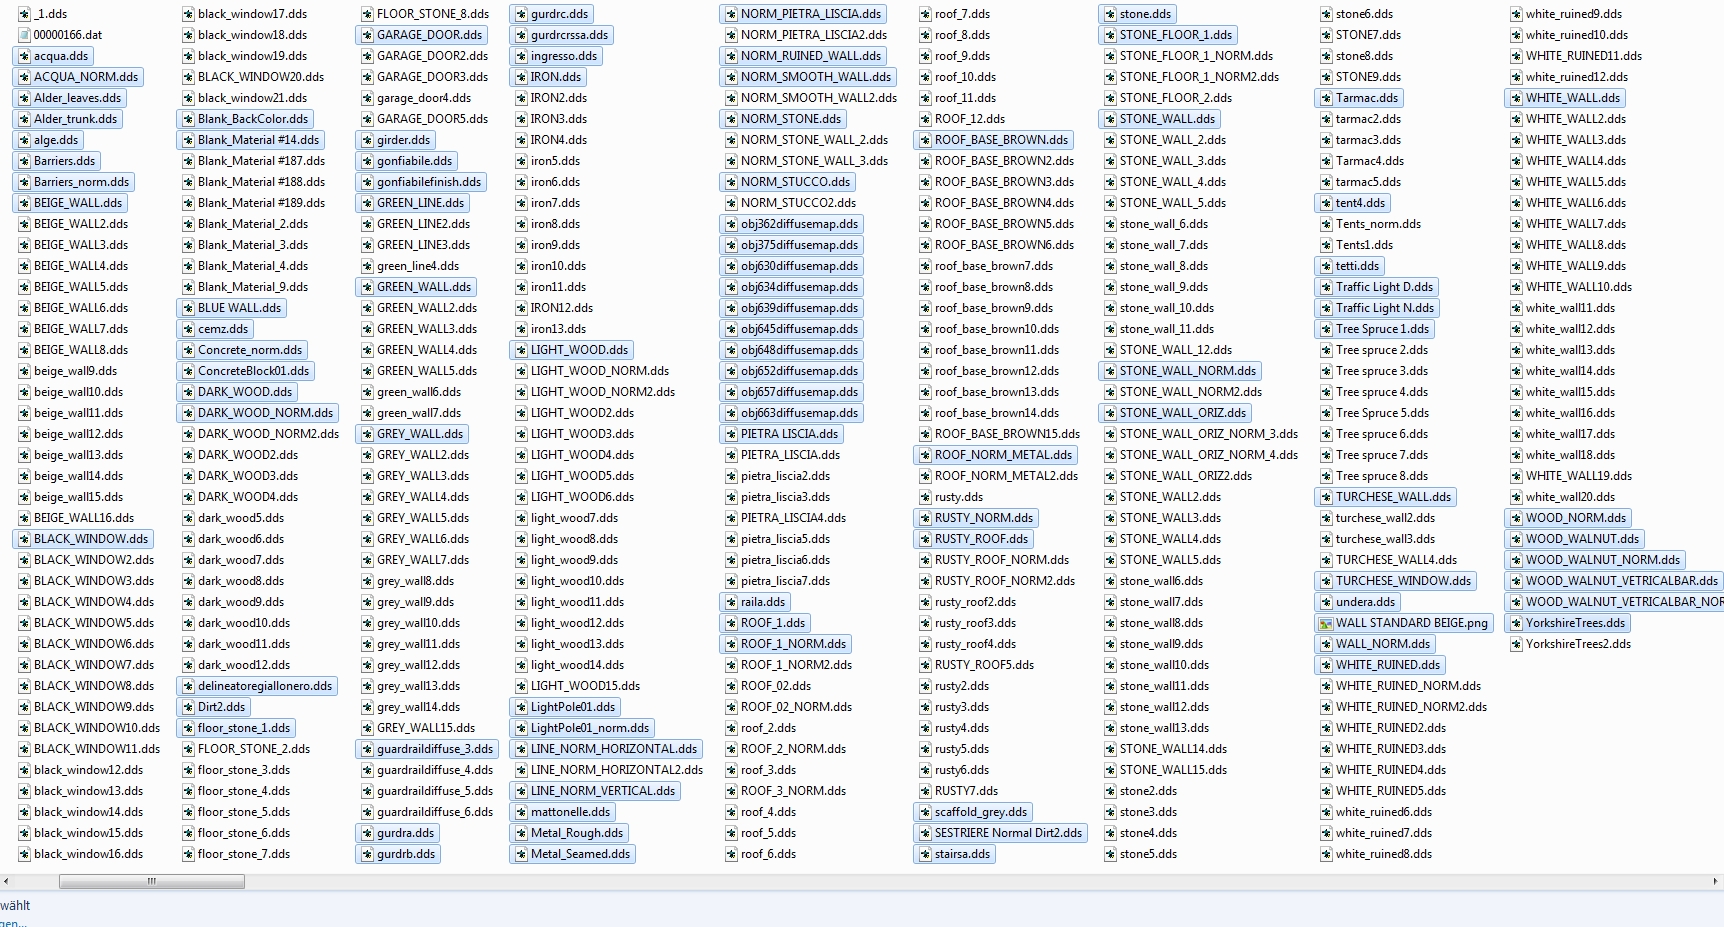Select file guardraildiffuse_3.dds
Screen dimensions: 1724x927
tap(426, 749)
